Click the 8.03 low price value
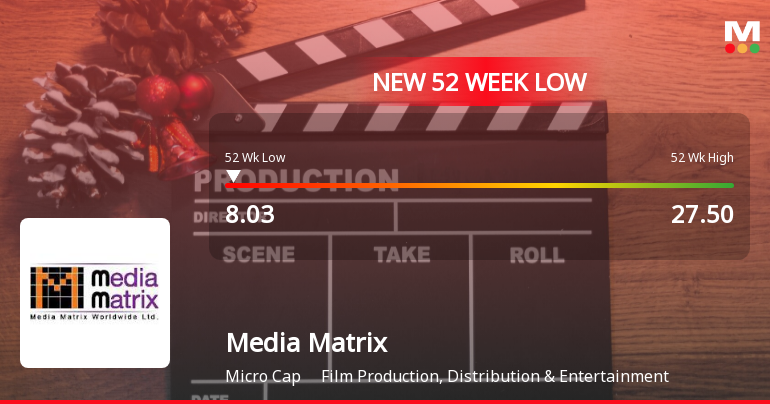 click(250, 215)
